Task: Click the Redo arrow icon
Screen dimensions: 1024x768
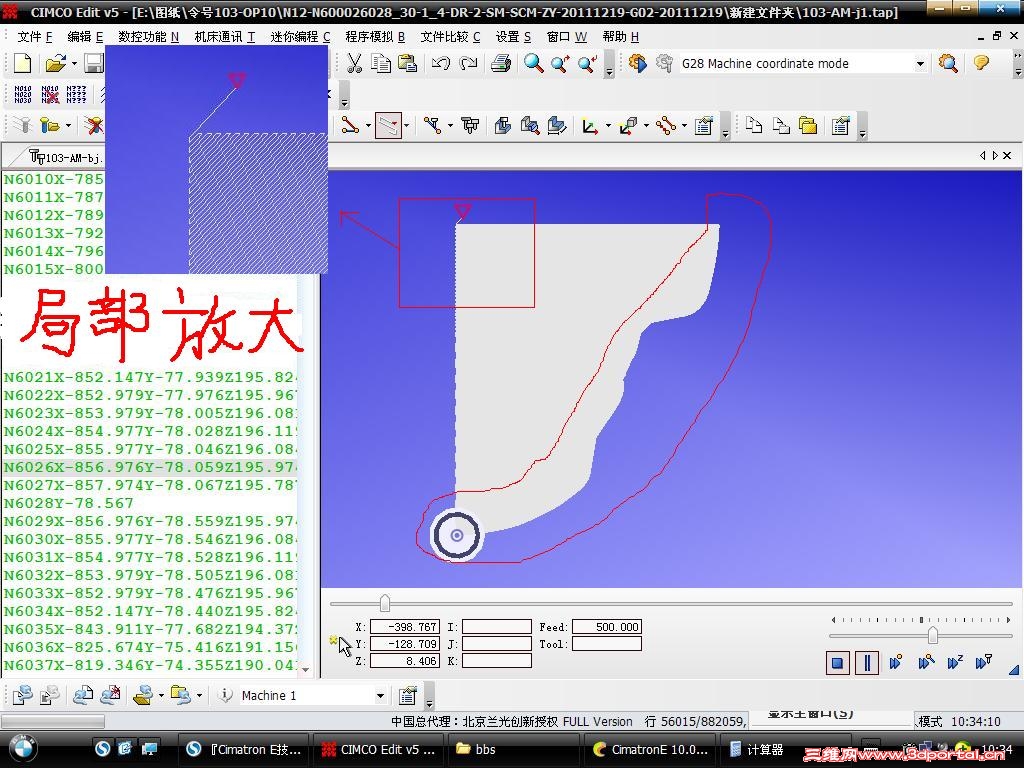Action: coord(468,63)
